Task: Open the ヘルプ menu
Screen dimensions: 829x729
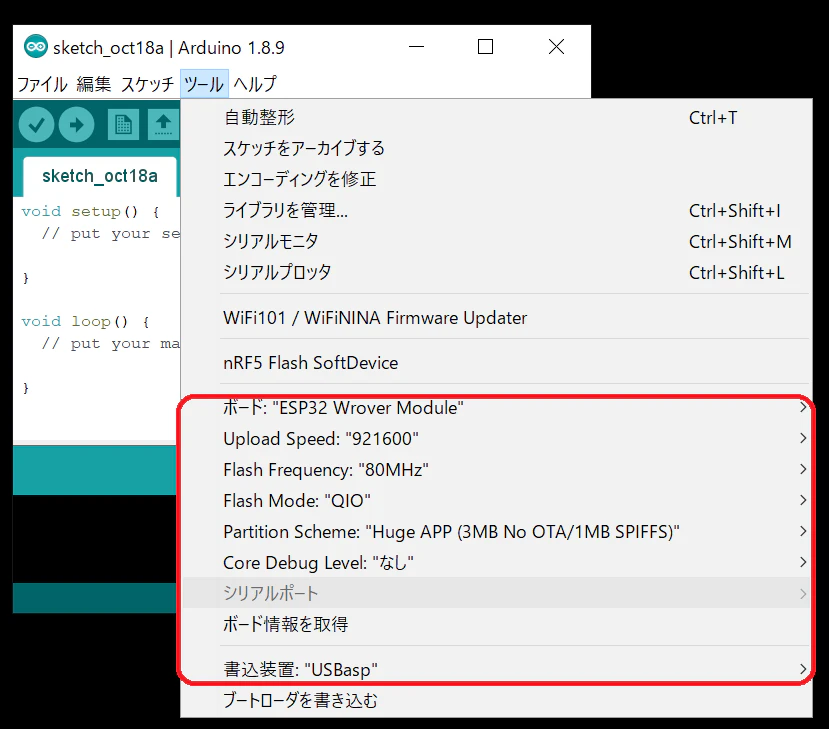Action: 255,84
